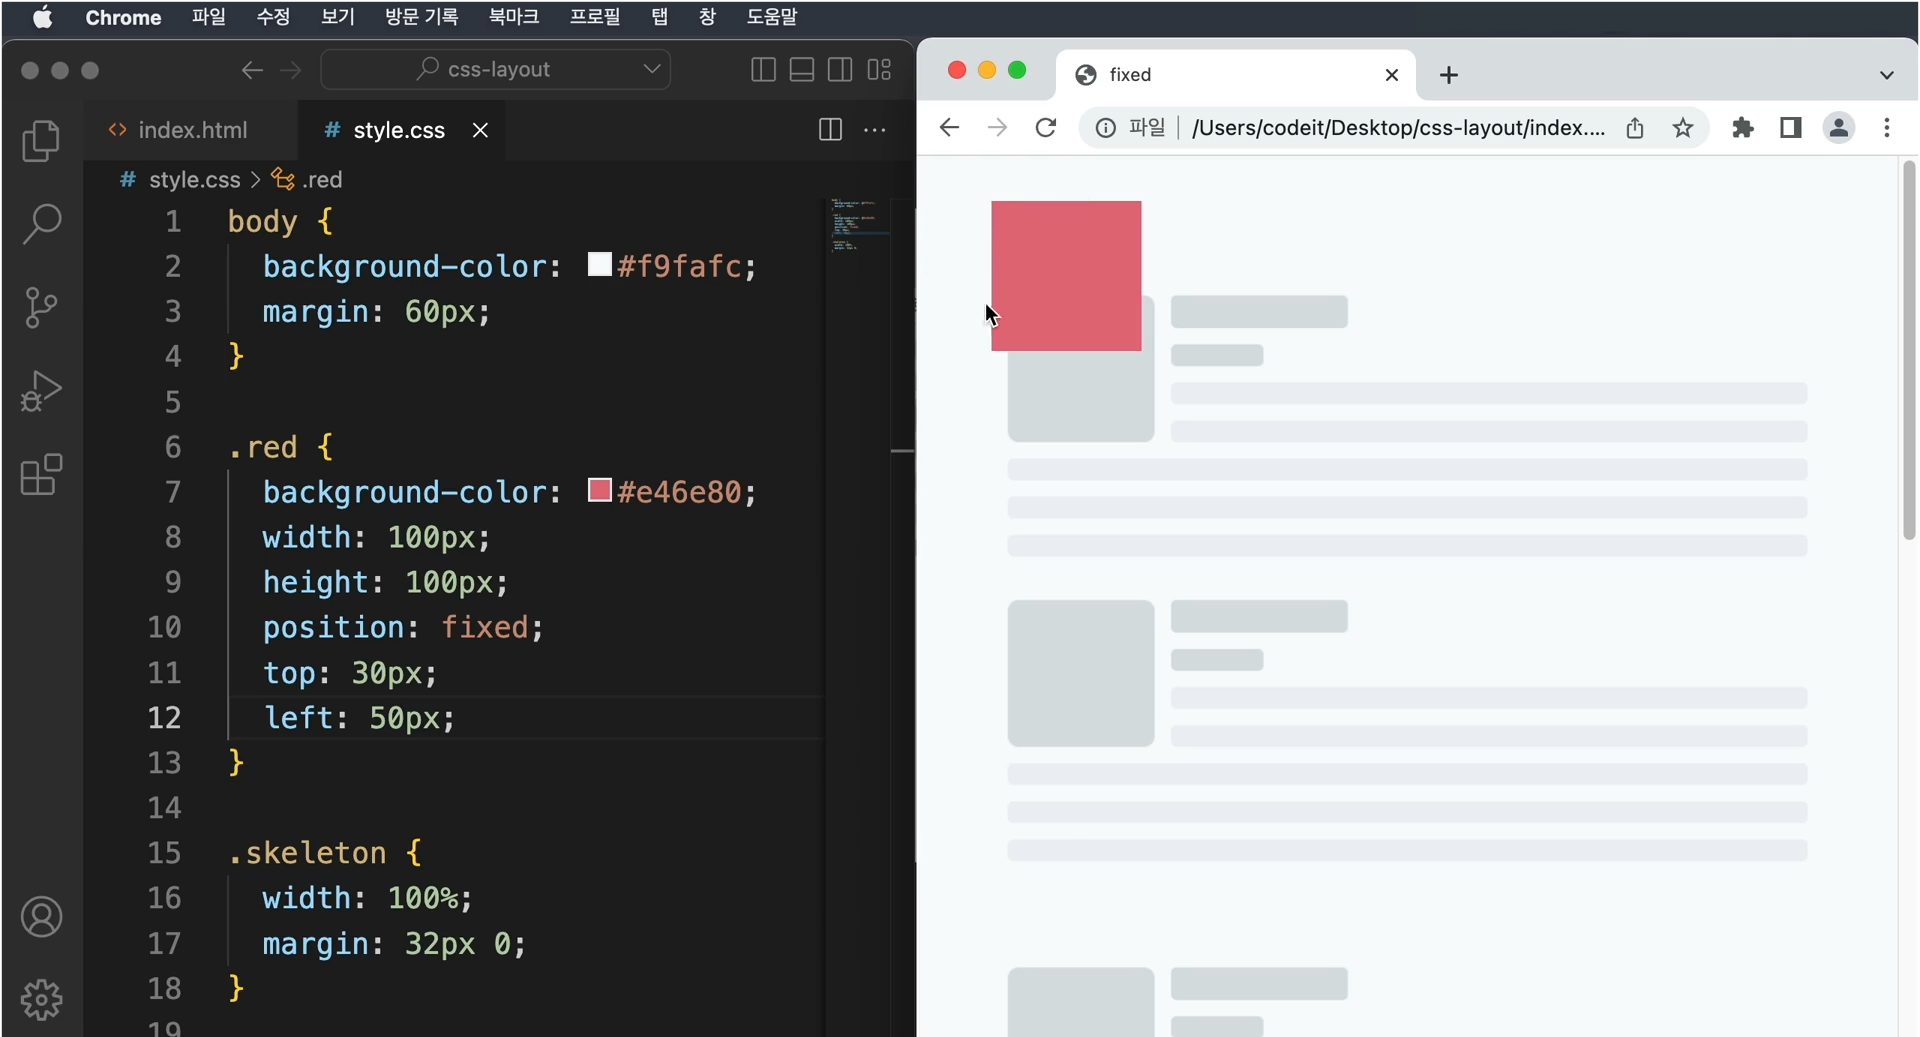Click the Chrome page vertical scrollbar
Screen dimensions: 1920x1037
(1909, 350)
